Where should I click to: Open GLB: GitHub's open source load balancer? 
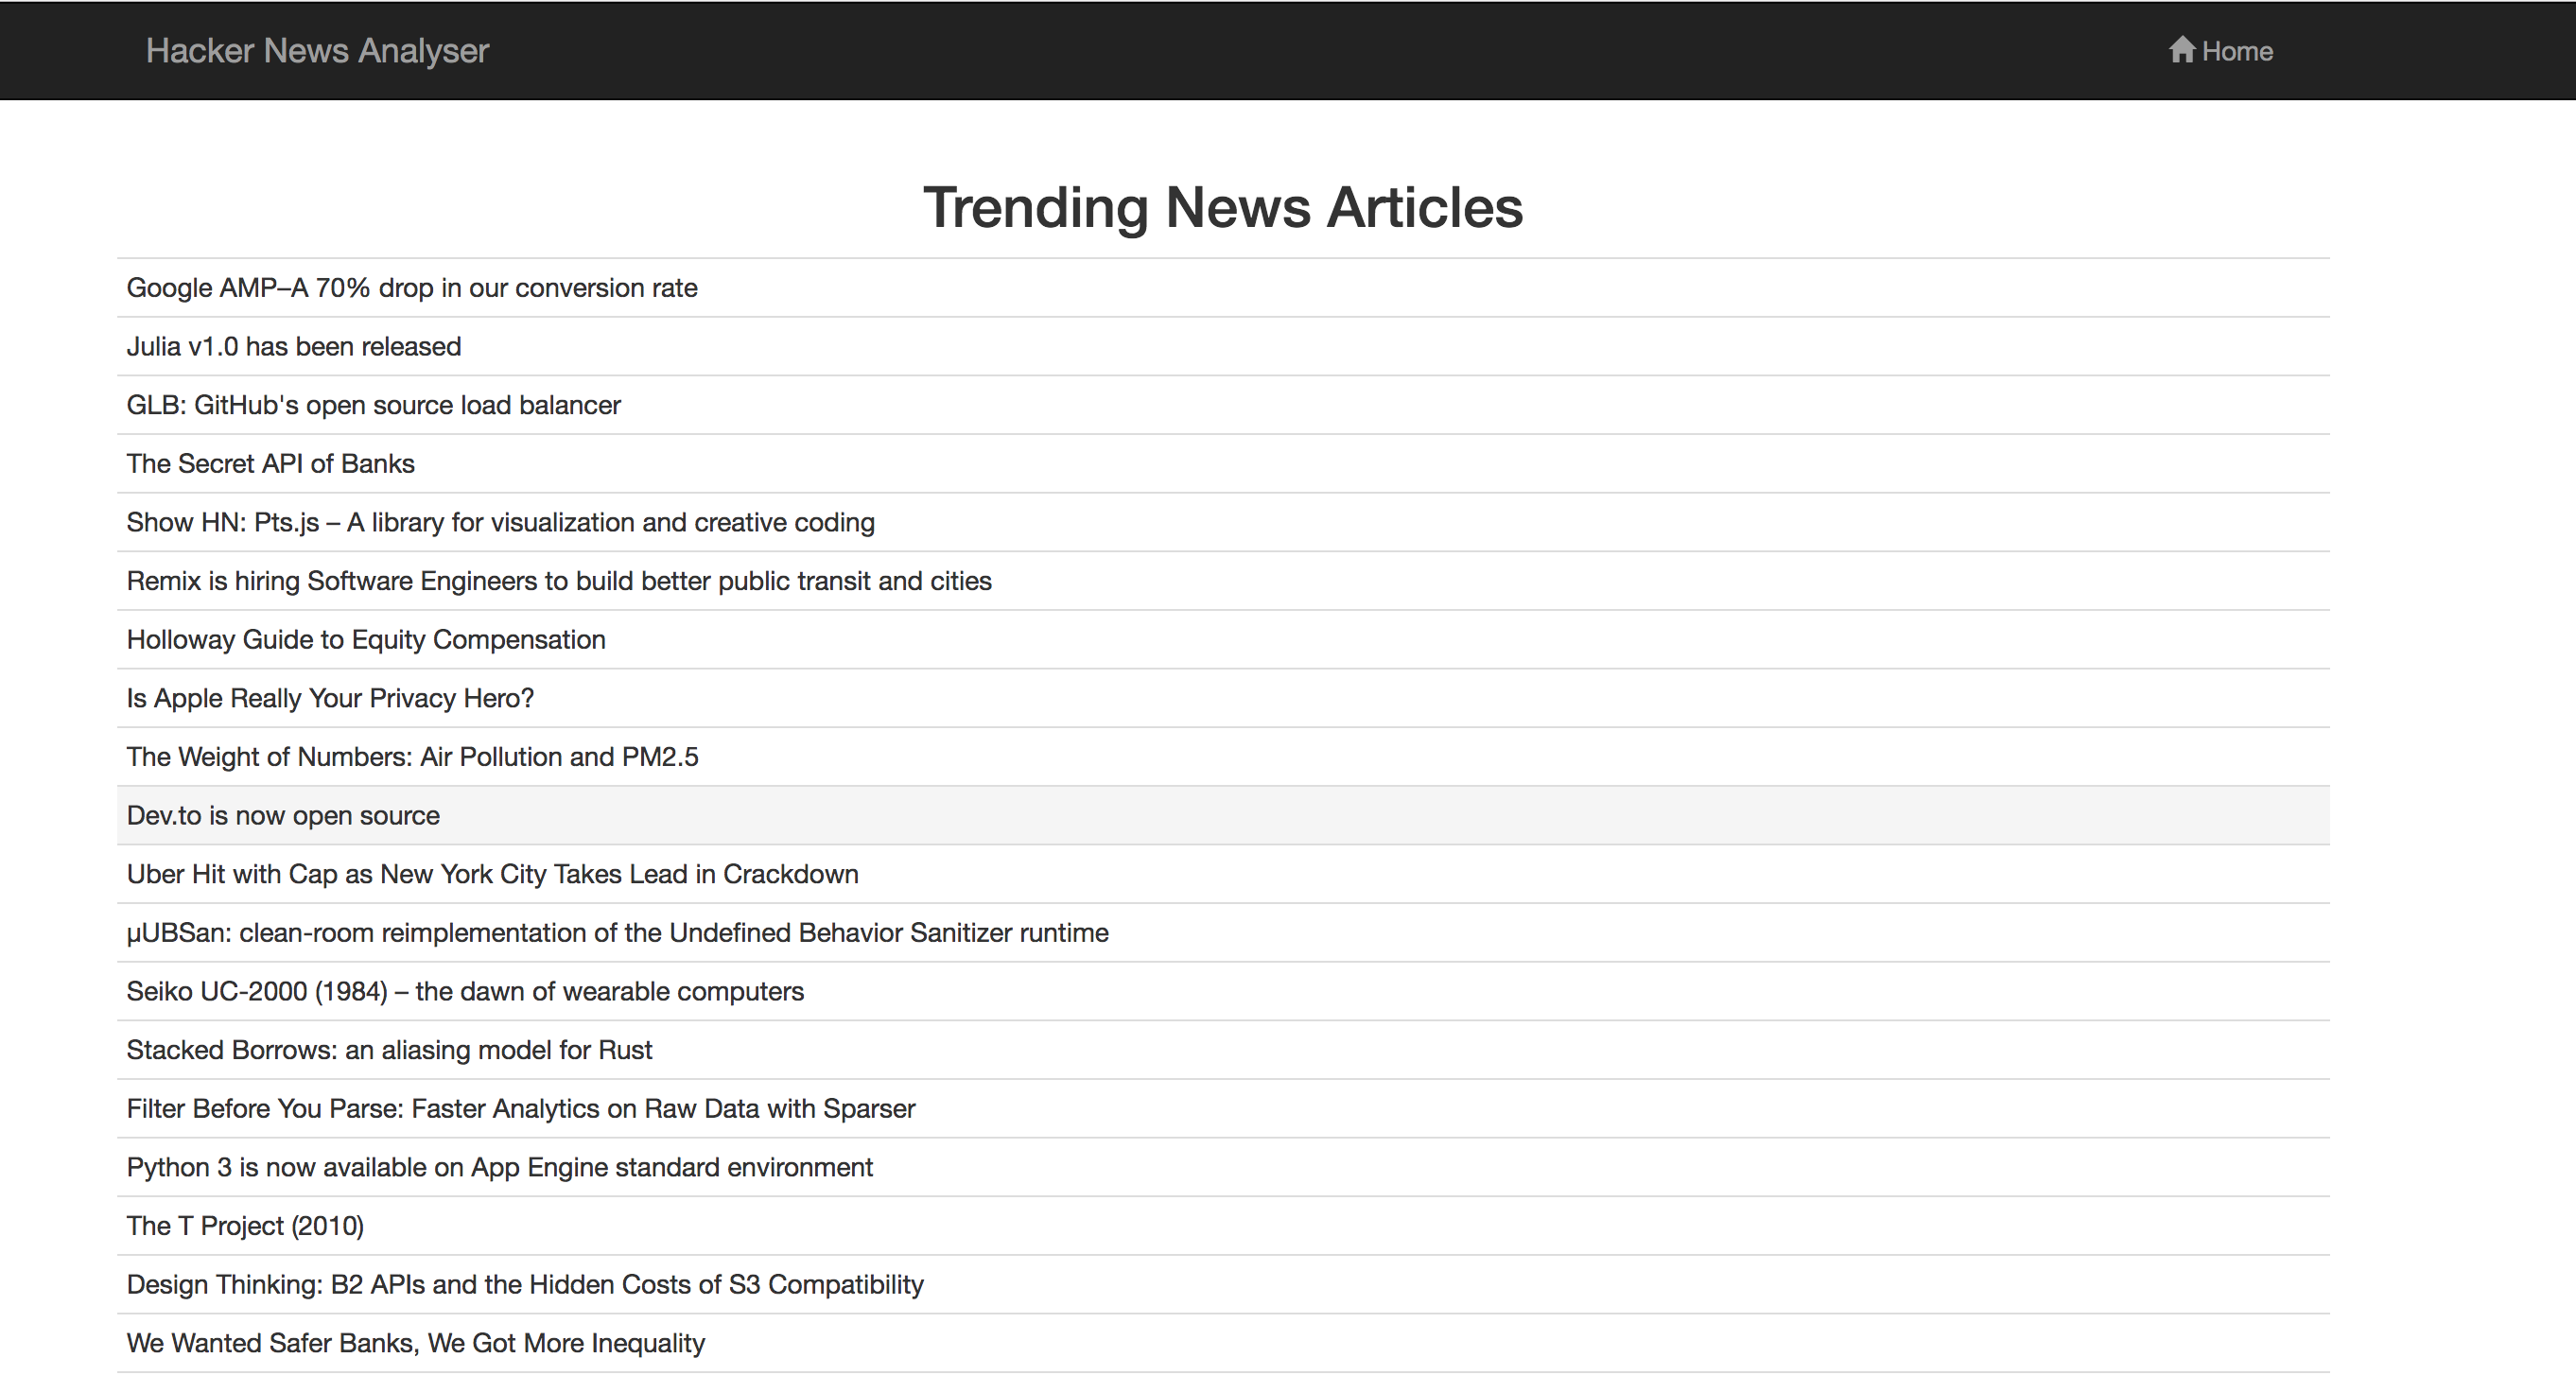1222,405
